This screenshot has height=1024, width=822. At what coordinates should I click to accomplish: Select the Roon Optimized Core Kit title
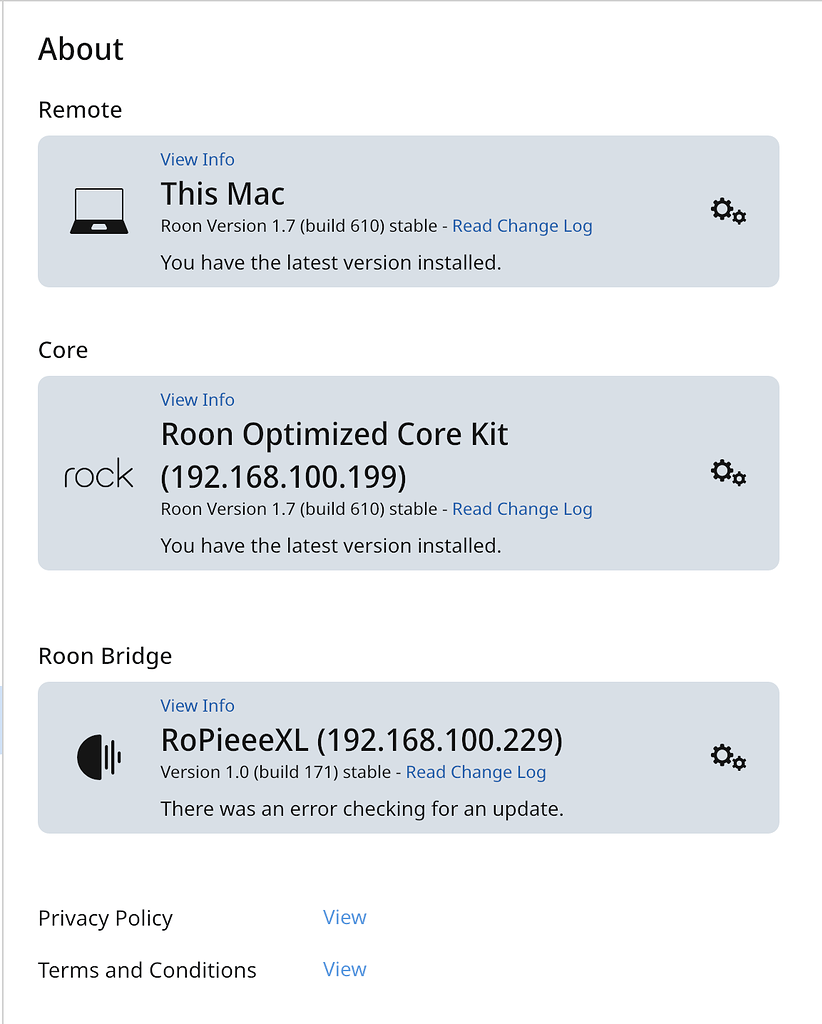pos(334,455)
